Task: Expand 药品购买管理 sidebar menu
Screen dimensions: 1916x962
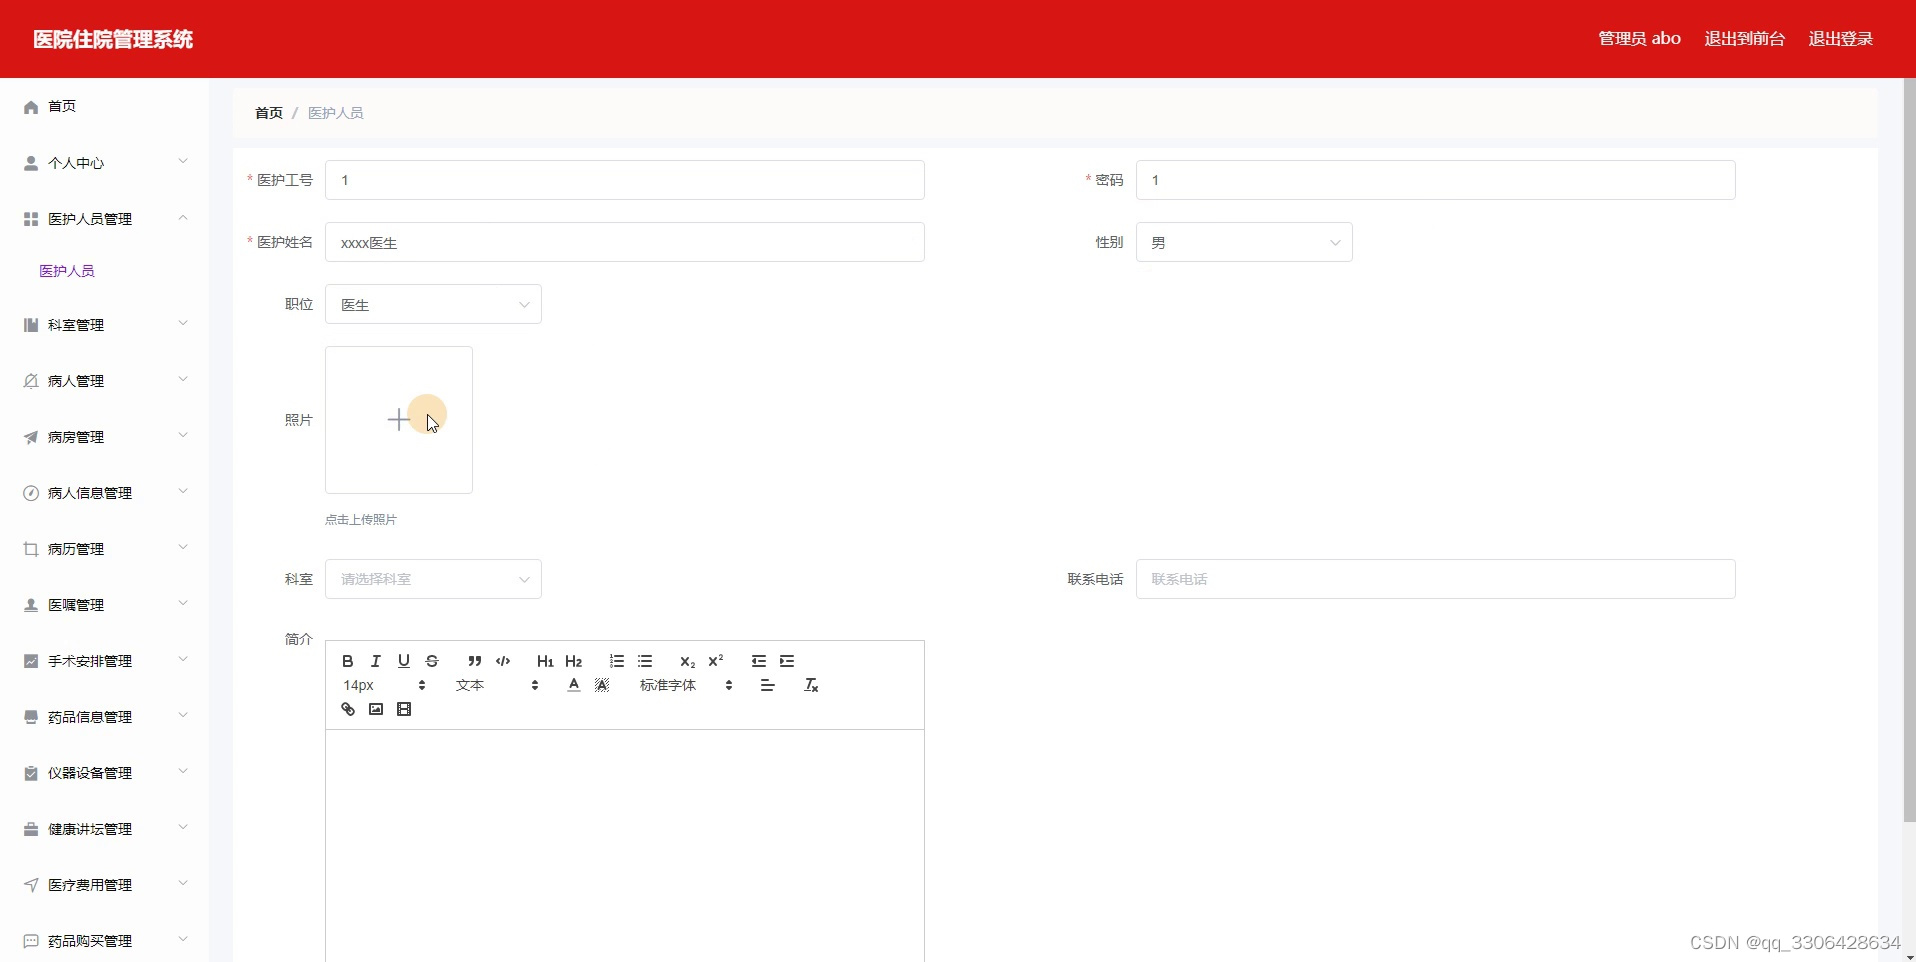Action: click(104, 940)
